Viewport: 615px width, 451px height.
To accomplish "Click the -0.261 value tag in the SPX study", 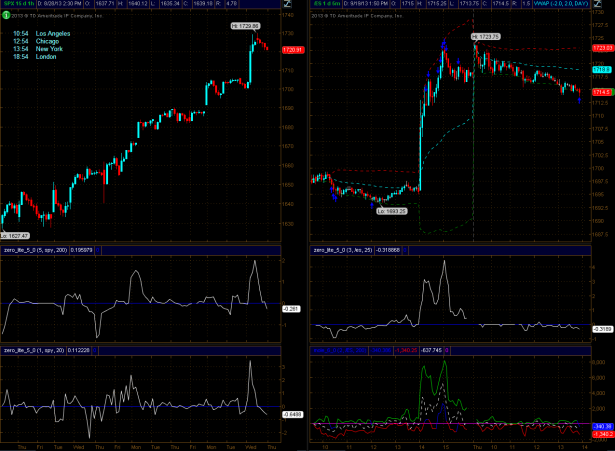I will click(x=290, y=309).
